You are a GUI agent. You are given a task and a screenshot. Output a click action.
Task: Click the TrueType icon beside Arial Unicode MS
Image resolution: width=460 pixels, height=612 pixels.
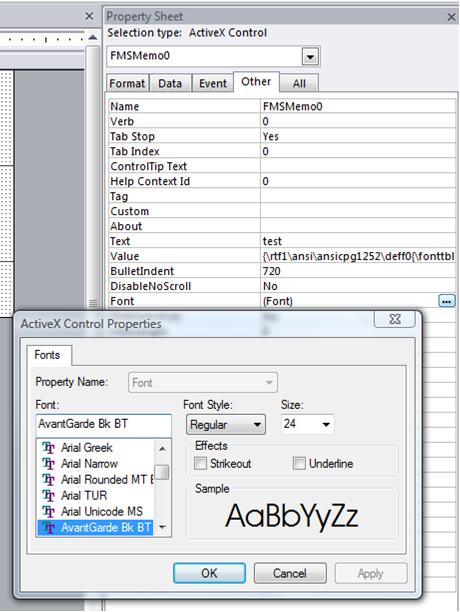pos(48,511)
